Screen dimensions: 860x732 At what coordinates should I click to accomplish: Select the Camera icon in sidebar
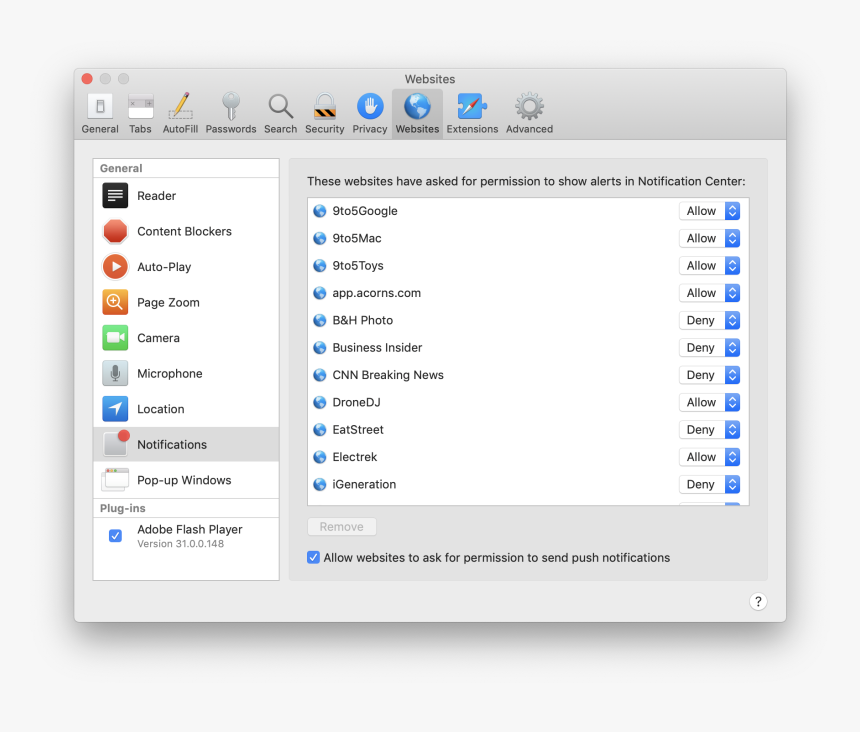click(115, 338)
